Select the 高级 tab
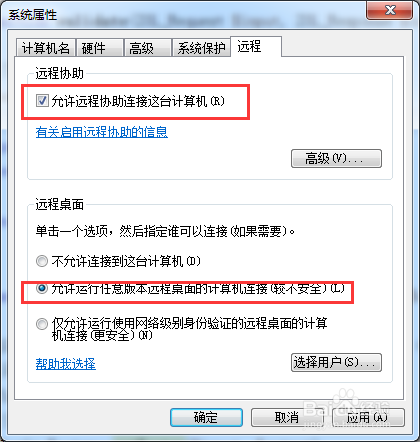The image size is (420, 442). click(147, 48)
